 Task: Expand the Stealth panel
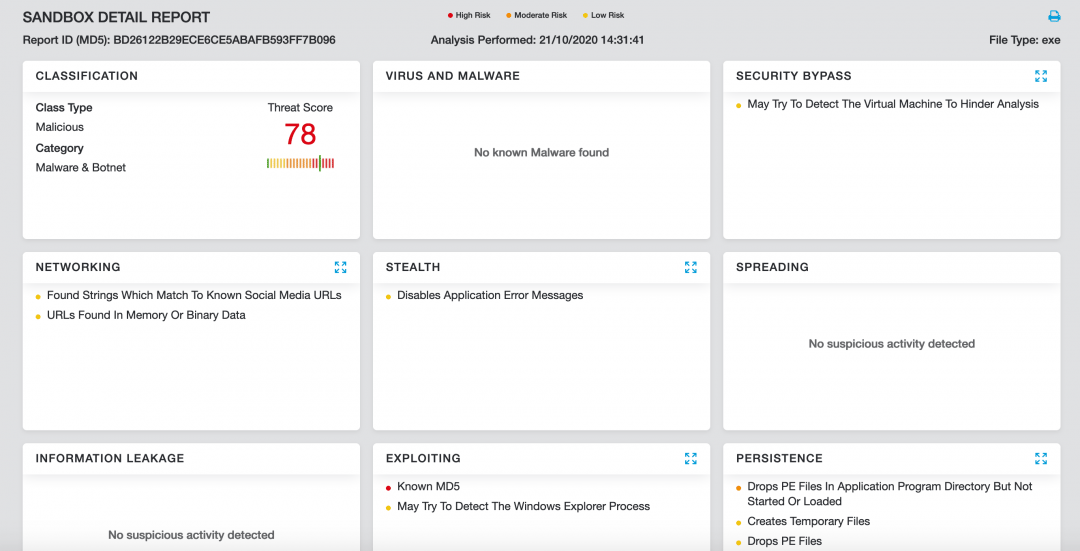[x=690, y=267]
